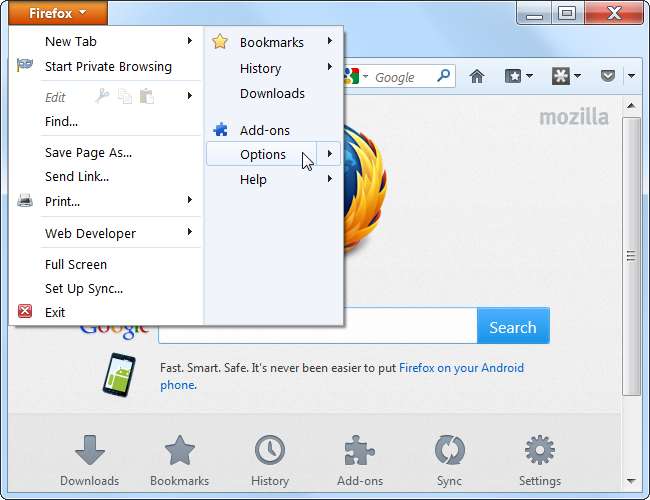Screen dimensions: 650x500
Task: Expand the Edit submenu arrow
Action: click(189, 96)
